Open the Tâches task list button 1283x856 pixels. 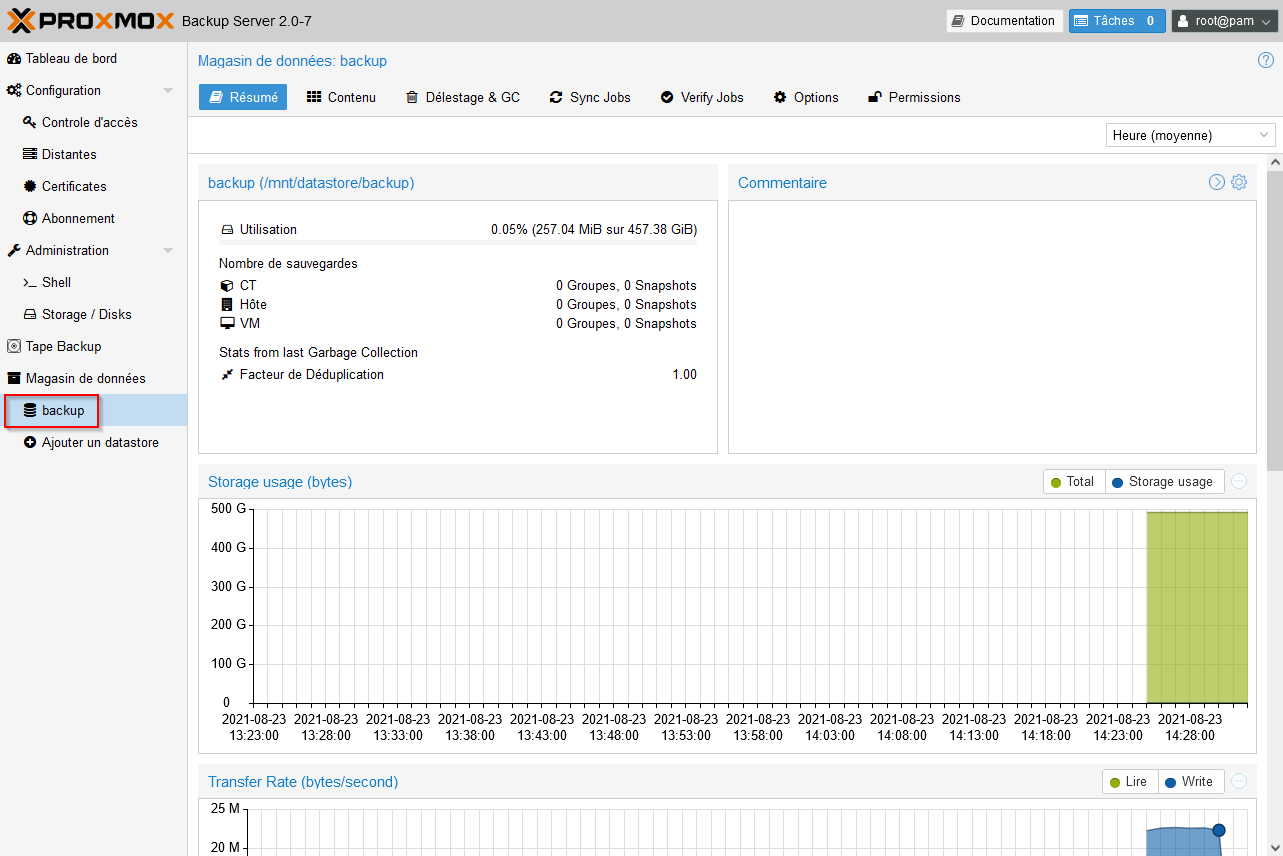[x=1116, y=21]
